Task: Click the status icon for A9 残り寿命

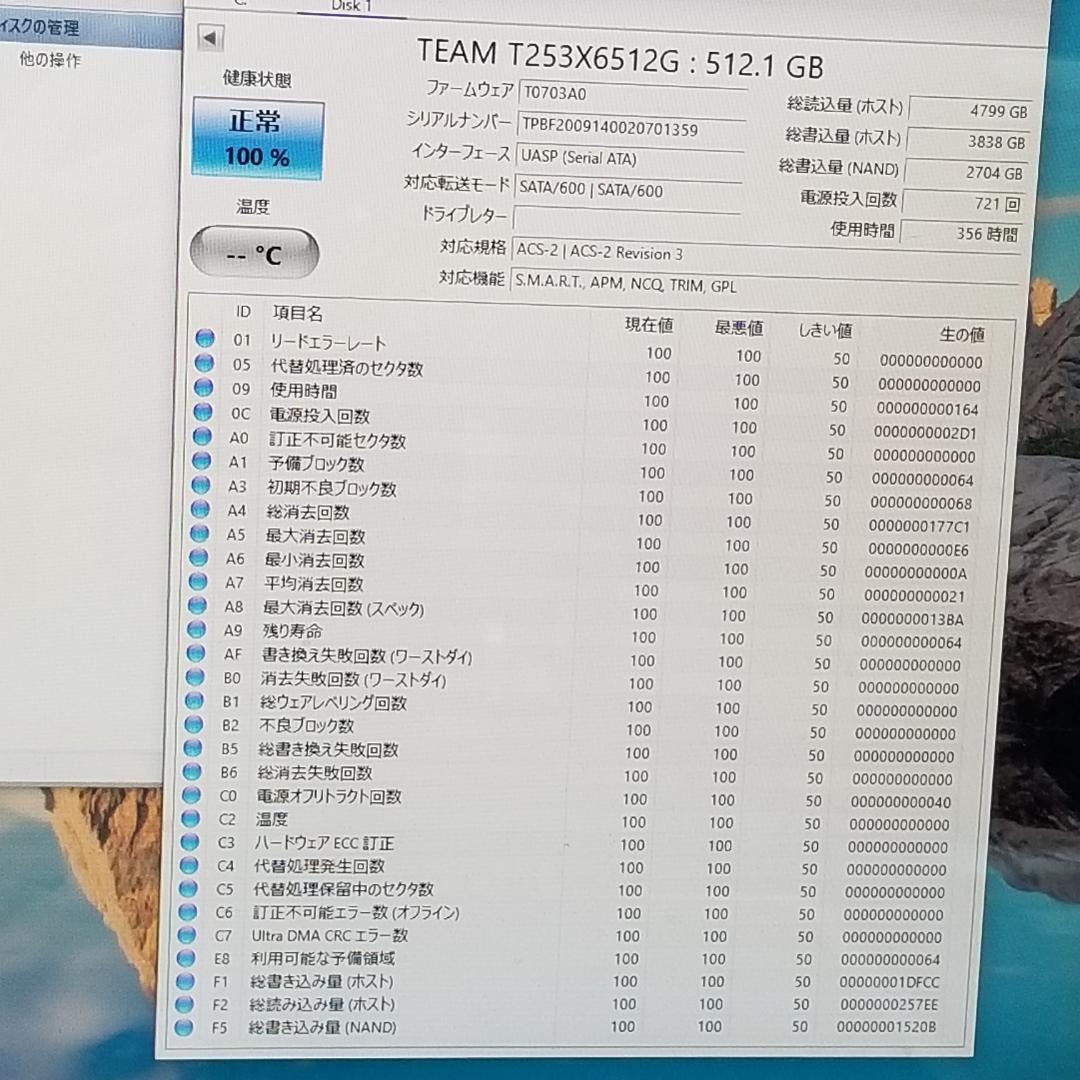Action: [196, 630]
